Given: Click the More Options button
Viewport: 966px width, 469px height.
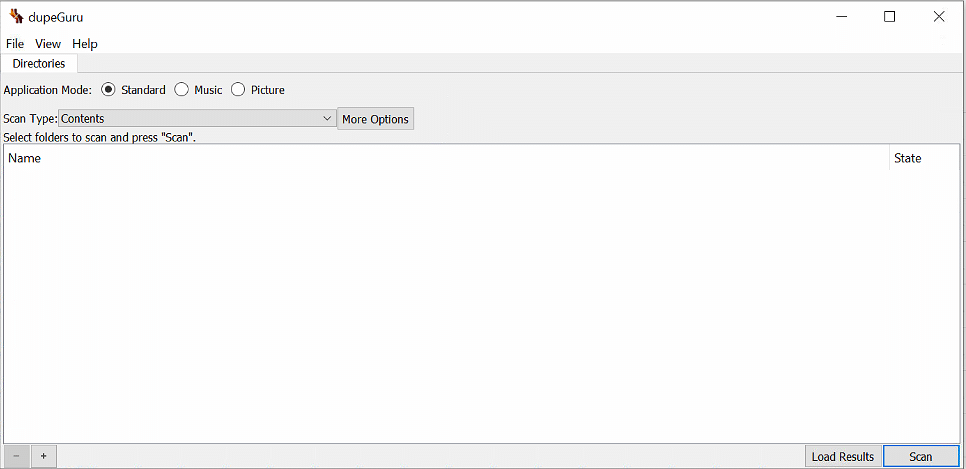Looking at the screenshot, I should point(375,119).
